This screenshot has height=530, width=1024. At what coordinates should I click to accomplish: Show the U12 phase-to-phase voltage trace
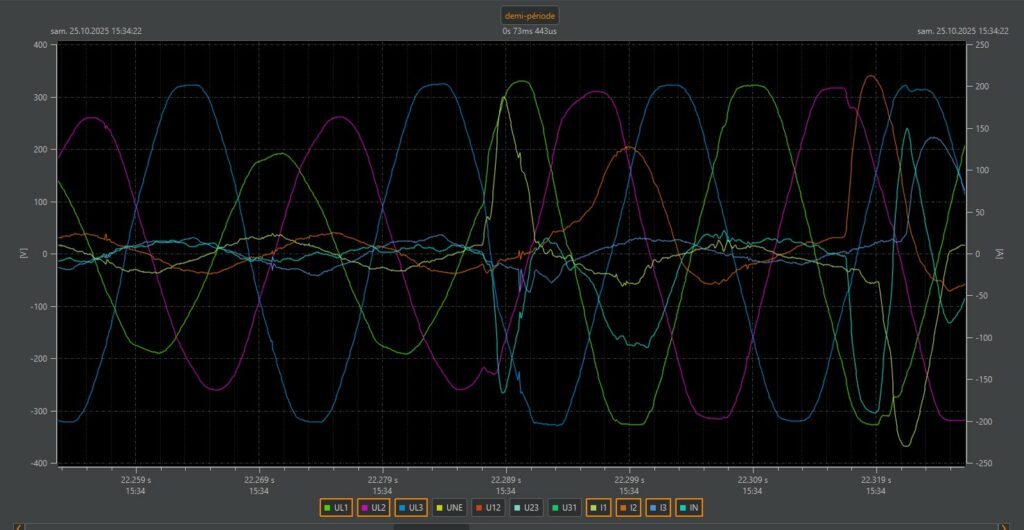pos(488,508)
